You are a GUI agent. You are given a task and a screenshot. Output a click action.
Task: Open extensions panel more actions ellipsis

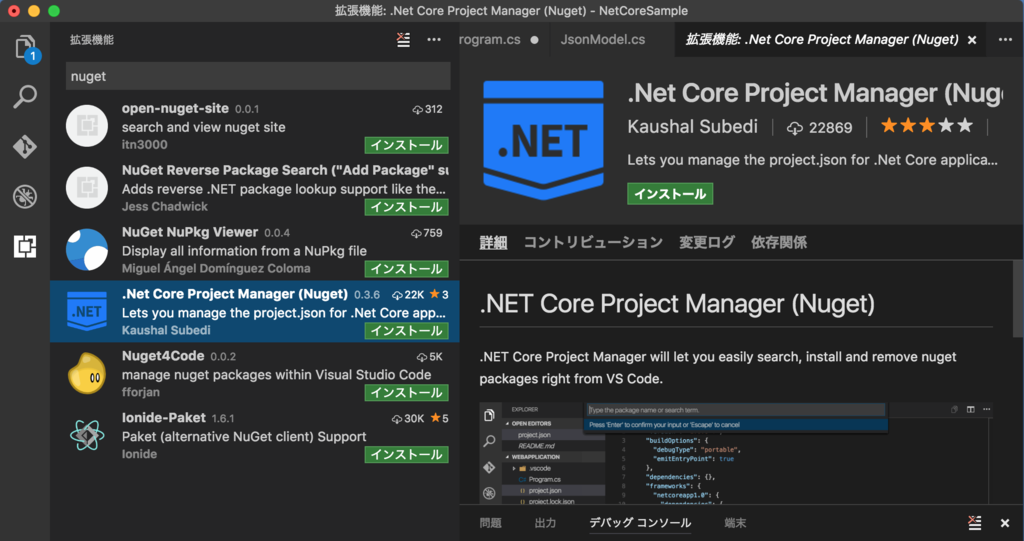pos(434,40)
